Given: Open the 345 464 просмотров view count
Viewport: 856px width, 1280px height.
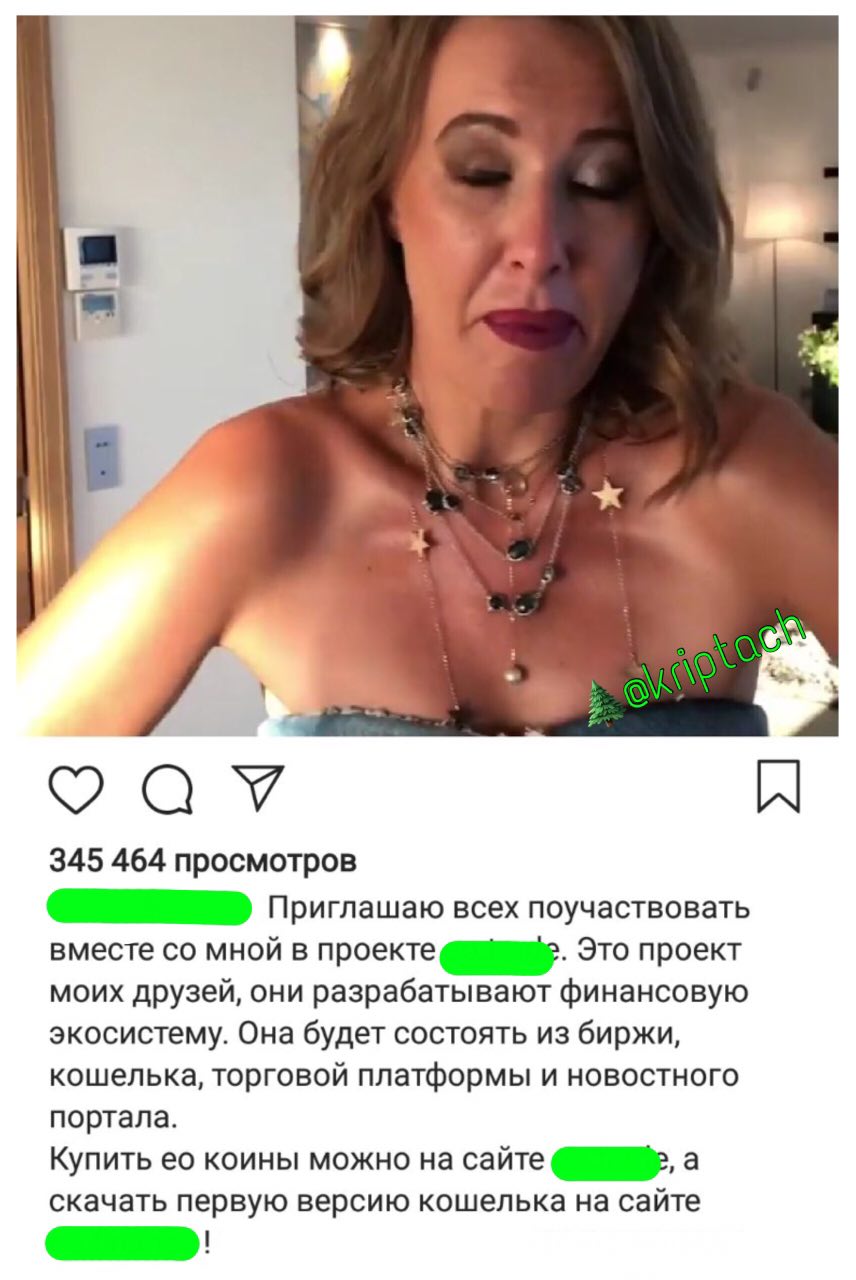Looking at the screenshot, I should click(x=203, y=860).
